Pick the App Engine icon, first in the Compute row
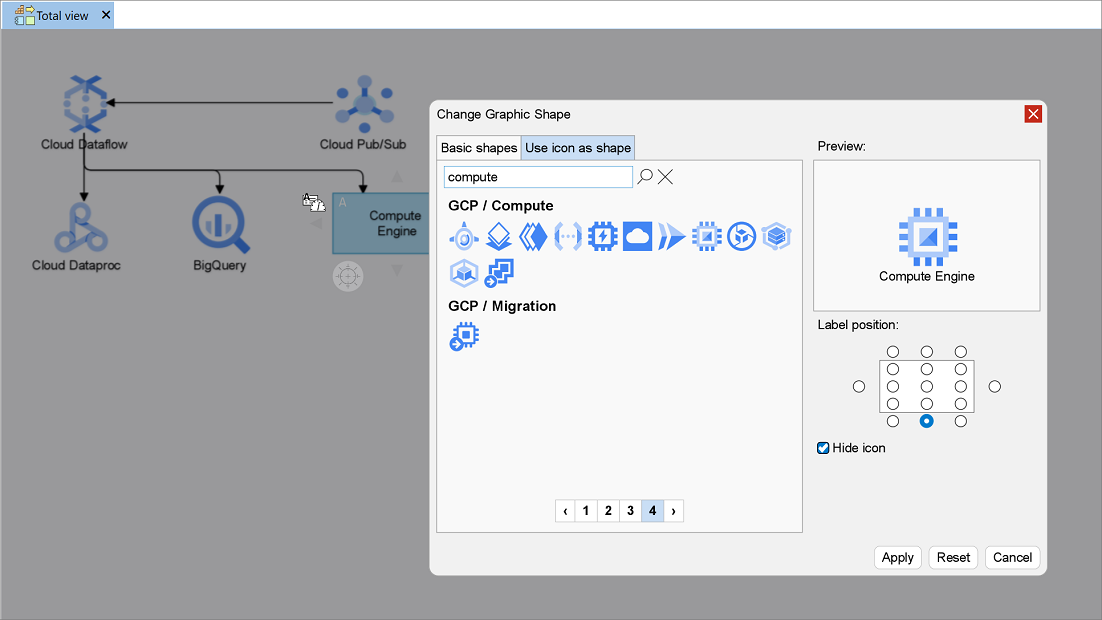The width and height of the screenshot is (1102, 620). [x=464, y=237]
